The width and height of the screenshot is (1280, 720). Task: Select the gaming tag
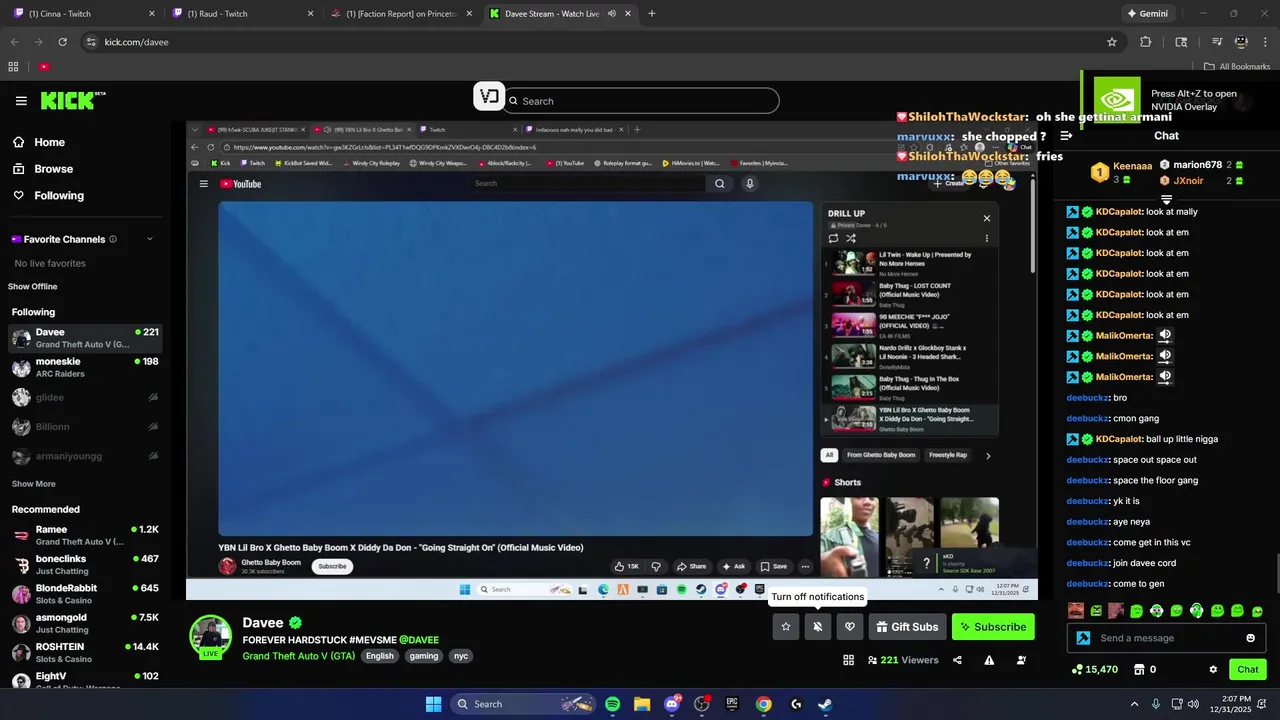pos(424,656)
